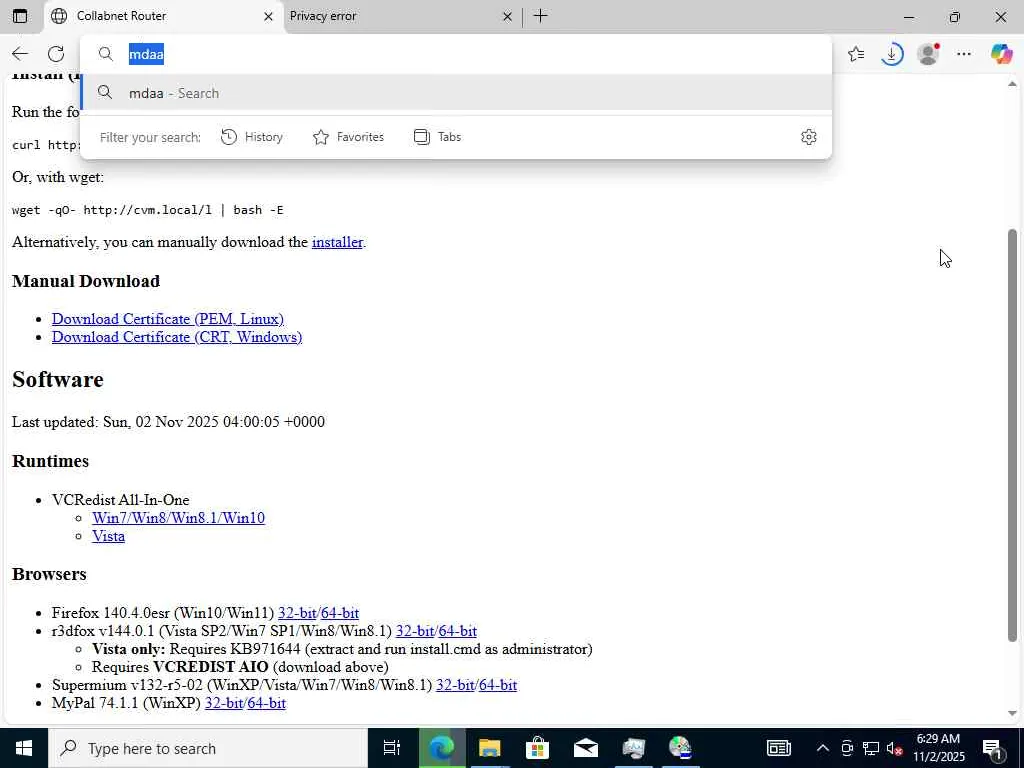Switch to the Privacy error tab

(402, 16)
